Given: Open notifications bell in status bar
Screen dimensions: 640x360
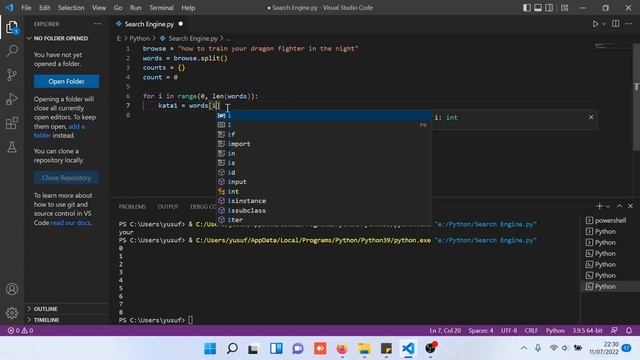Looking at the screenshot, I should click(x=629, y=331).
